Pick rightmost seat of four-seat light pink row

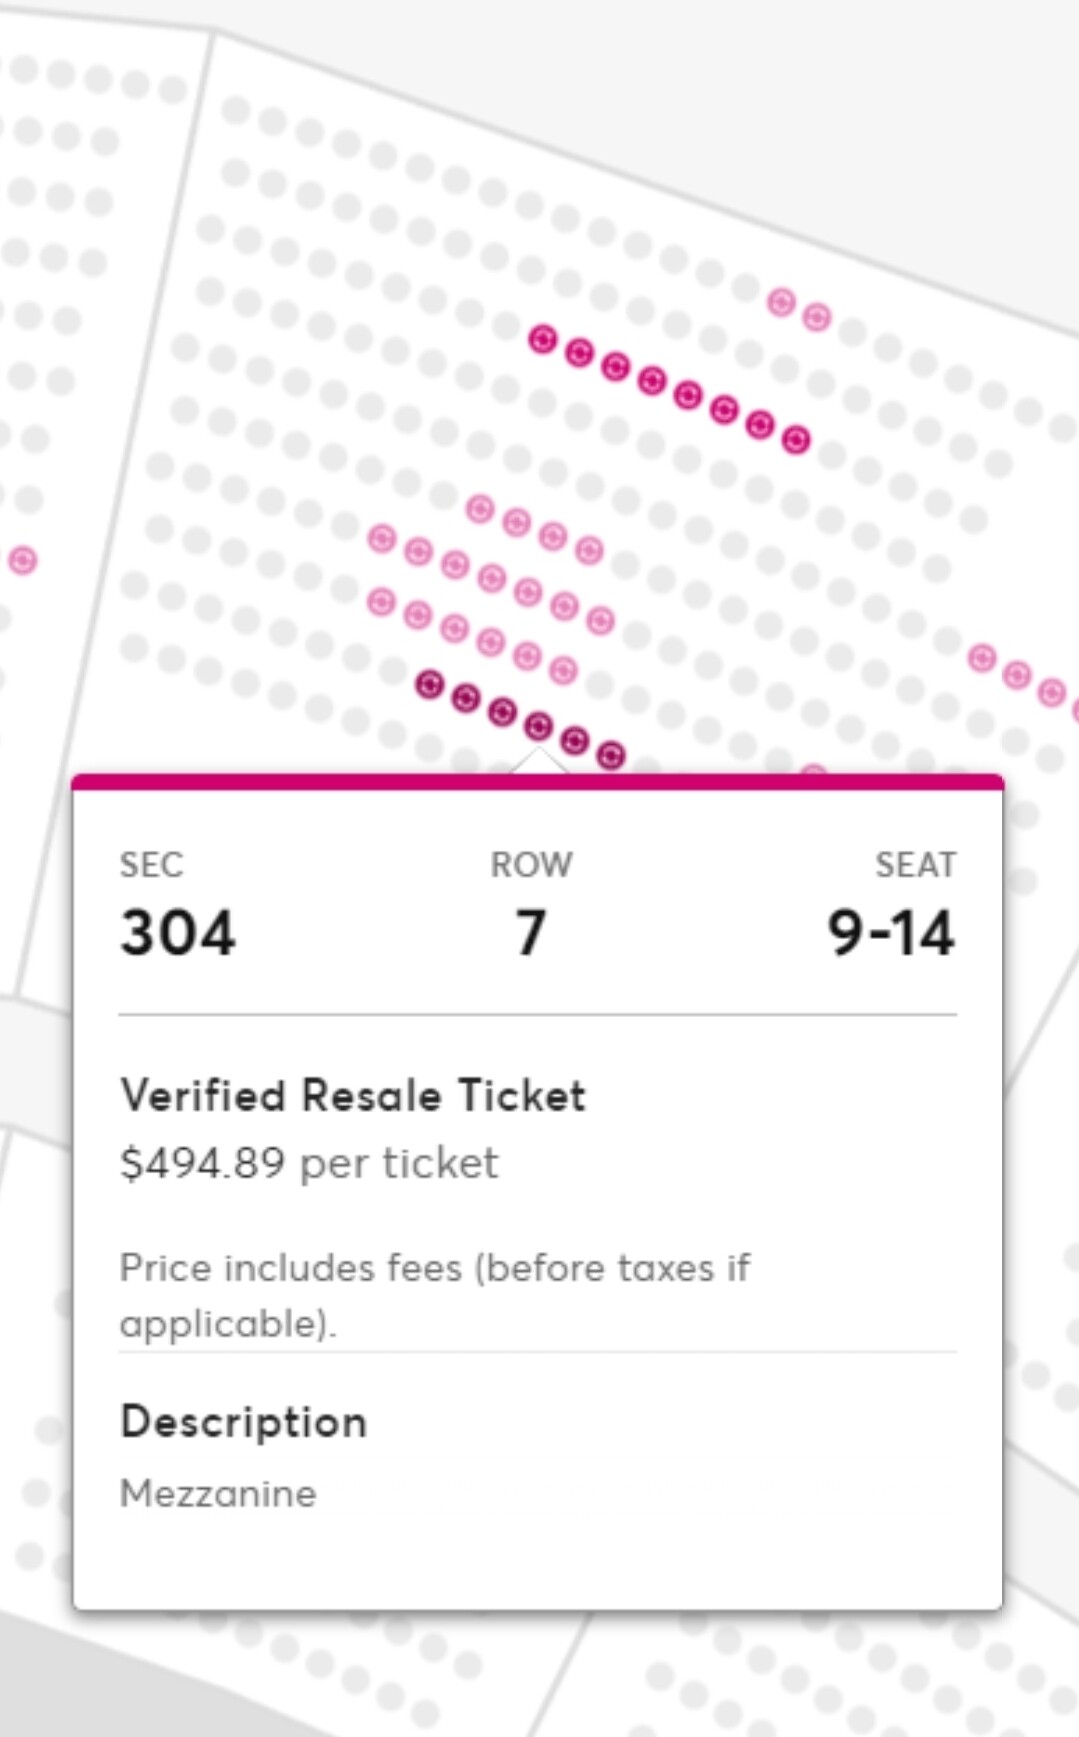coord(589,550)
